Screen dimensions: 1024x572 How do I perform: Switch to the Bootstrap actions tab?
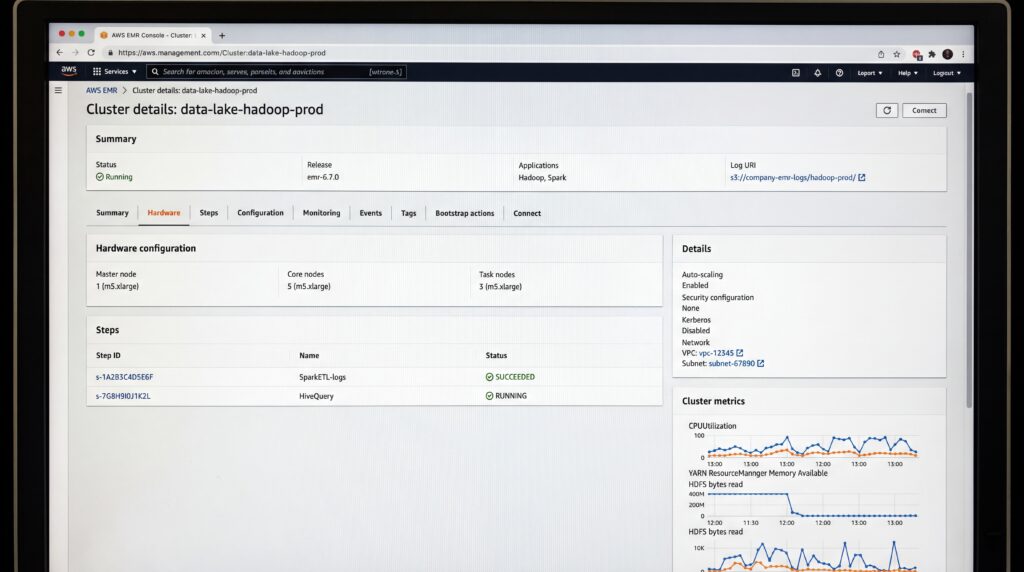coord(464,214)
